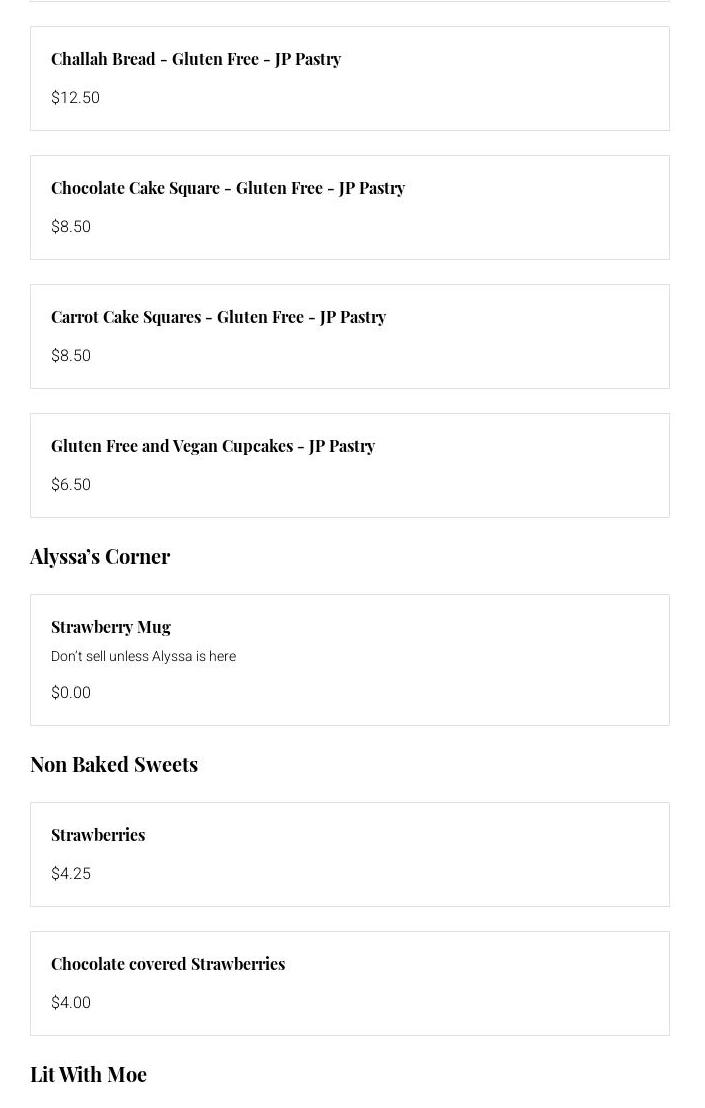Screen dimensions: 705x1108
Task: Select the Strawberries item title
Action: (98, 835)
